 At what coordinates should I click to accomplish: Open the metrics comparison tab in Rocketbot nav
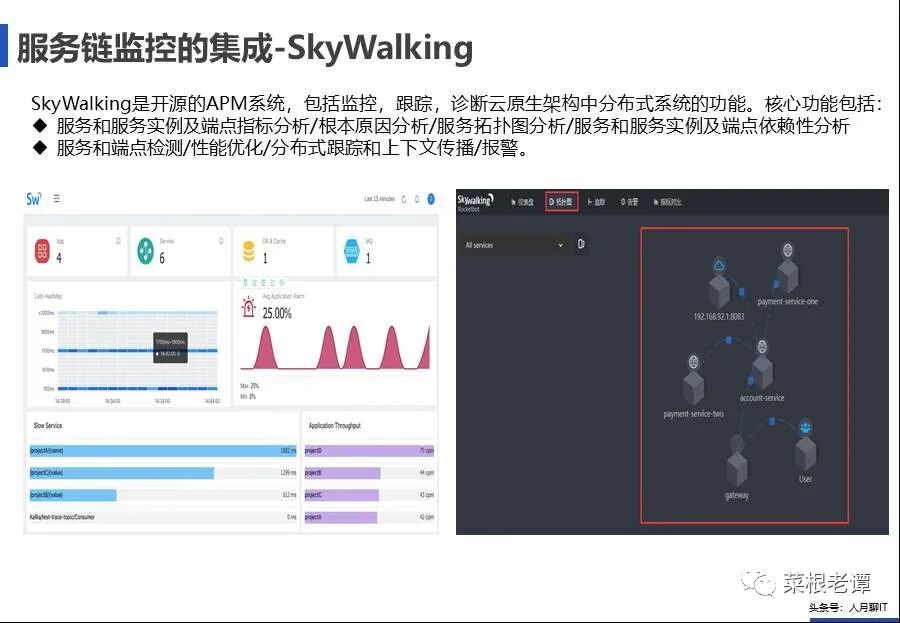(668, 202)
